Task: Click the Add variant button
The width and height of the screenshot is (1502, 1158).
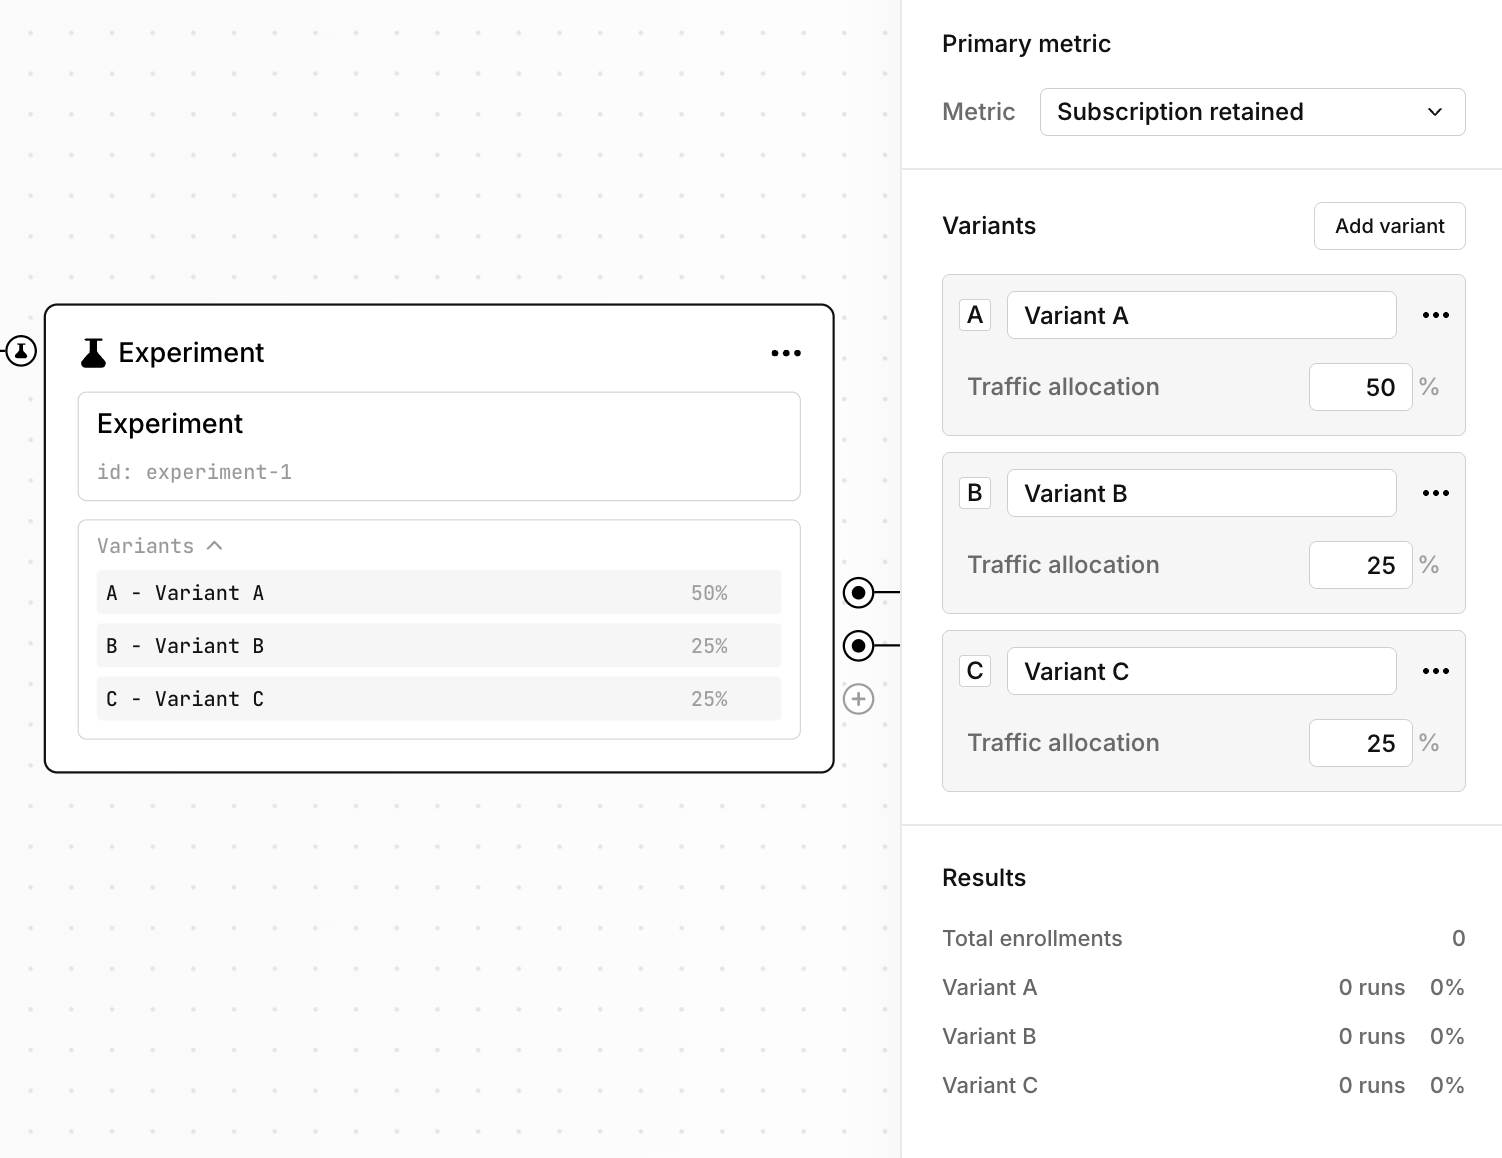Action: [1389, 226]
